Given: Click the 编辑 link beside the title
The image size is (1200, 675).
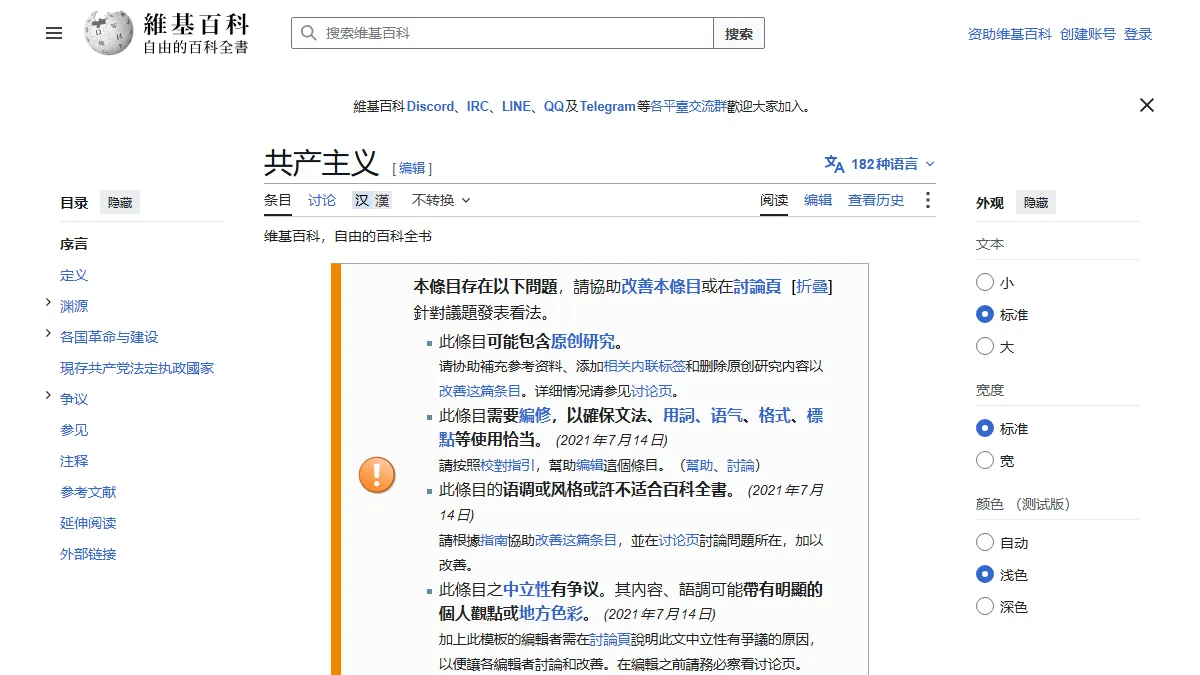Looking at the screenshot, I should coord(412,168).
